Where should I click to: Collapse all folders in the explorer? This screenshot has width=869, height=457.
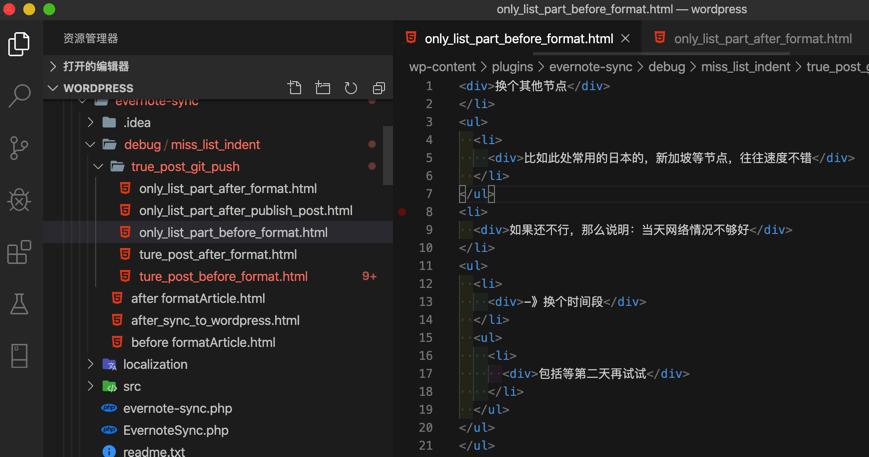click(379, 88)
